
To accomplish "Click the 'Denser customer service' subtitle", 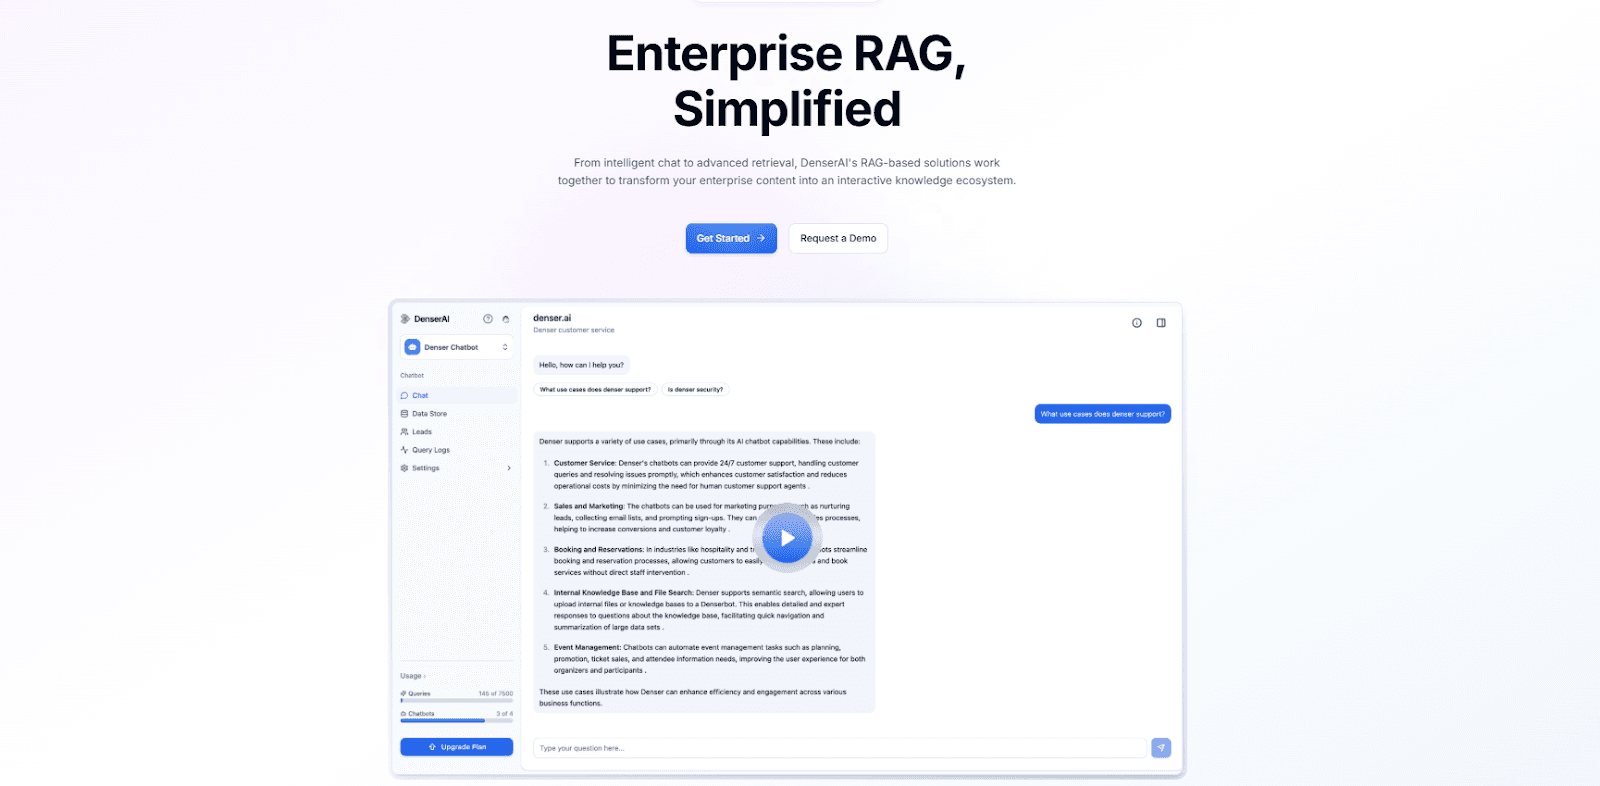I will 574,330.
